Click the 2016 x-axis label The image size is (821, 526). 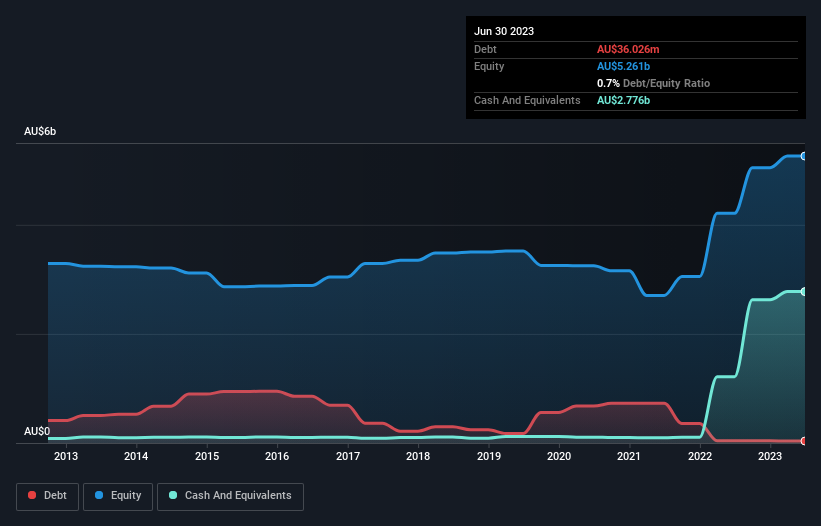pyautogui.click(x=277, y=456)
